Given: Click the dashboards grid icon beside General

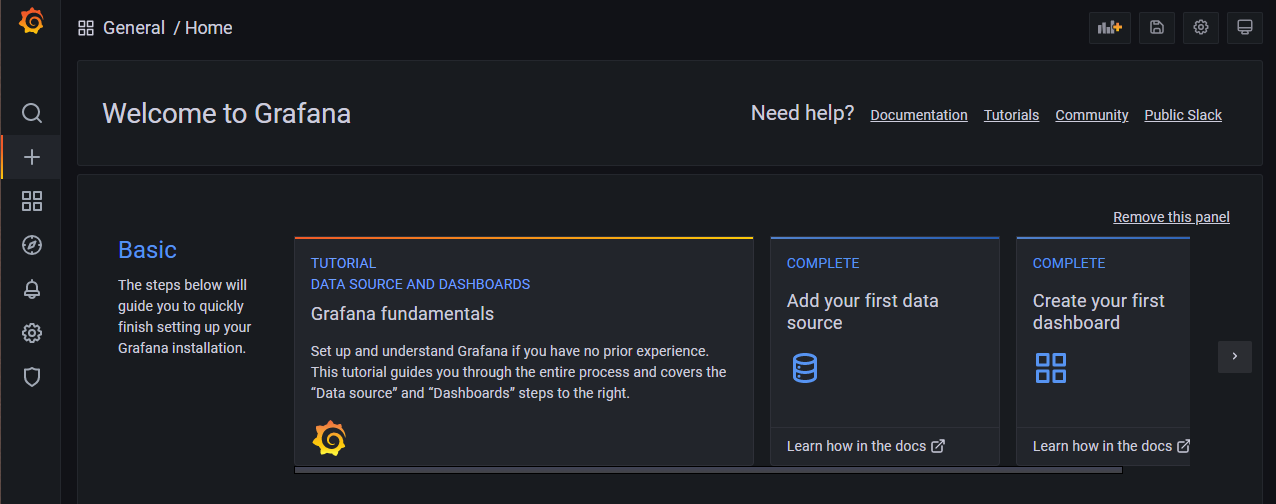Looking at the screenshot, I should tap(86, 28).
